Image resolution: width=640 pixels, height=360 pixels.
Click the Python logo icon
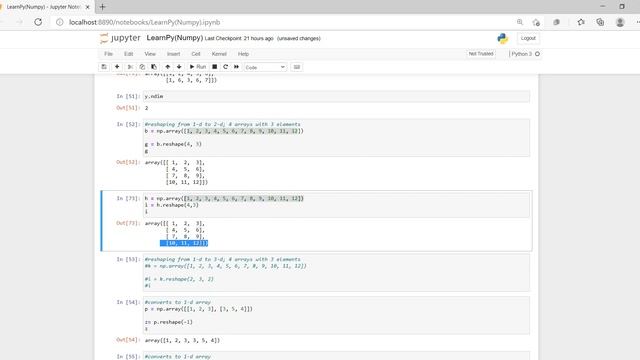(502, 38)
